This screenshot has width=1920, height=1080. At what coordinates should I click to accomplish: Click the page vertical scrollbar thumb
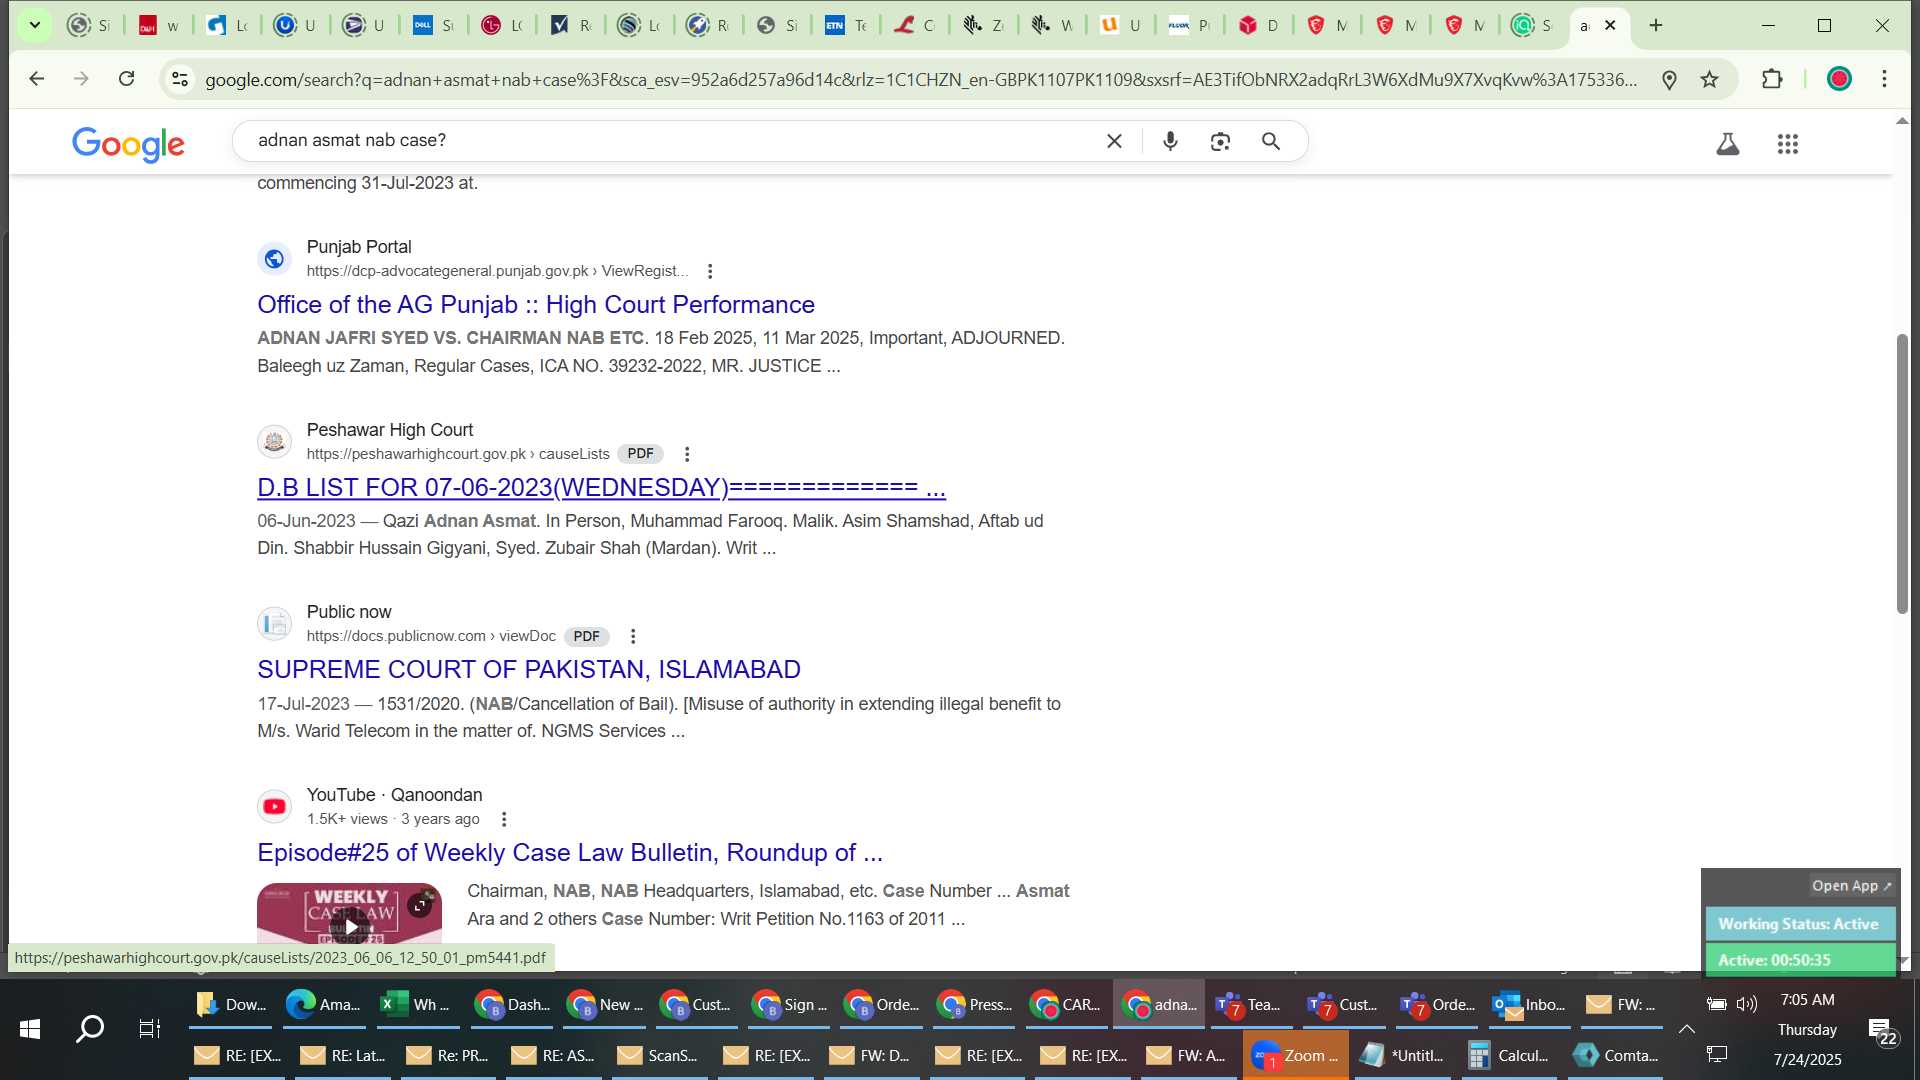coord(1902,472)
